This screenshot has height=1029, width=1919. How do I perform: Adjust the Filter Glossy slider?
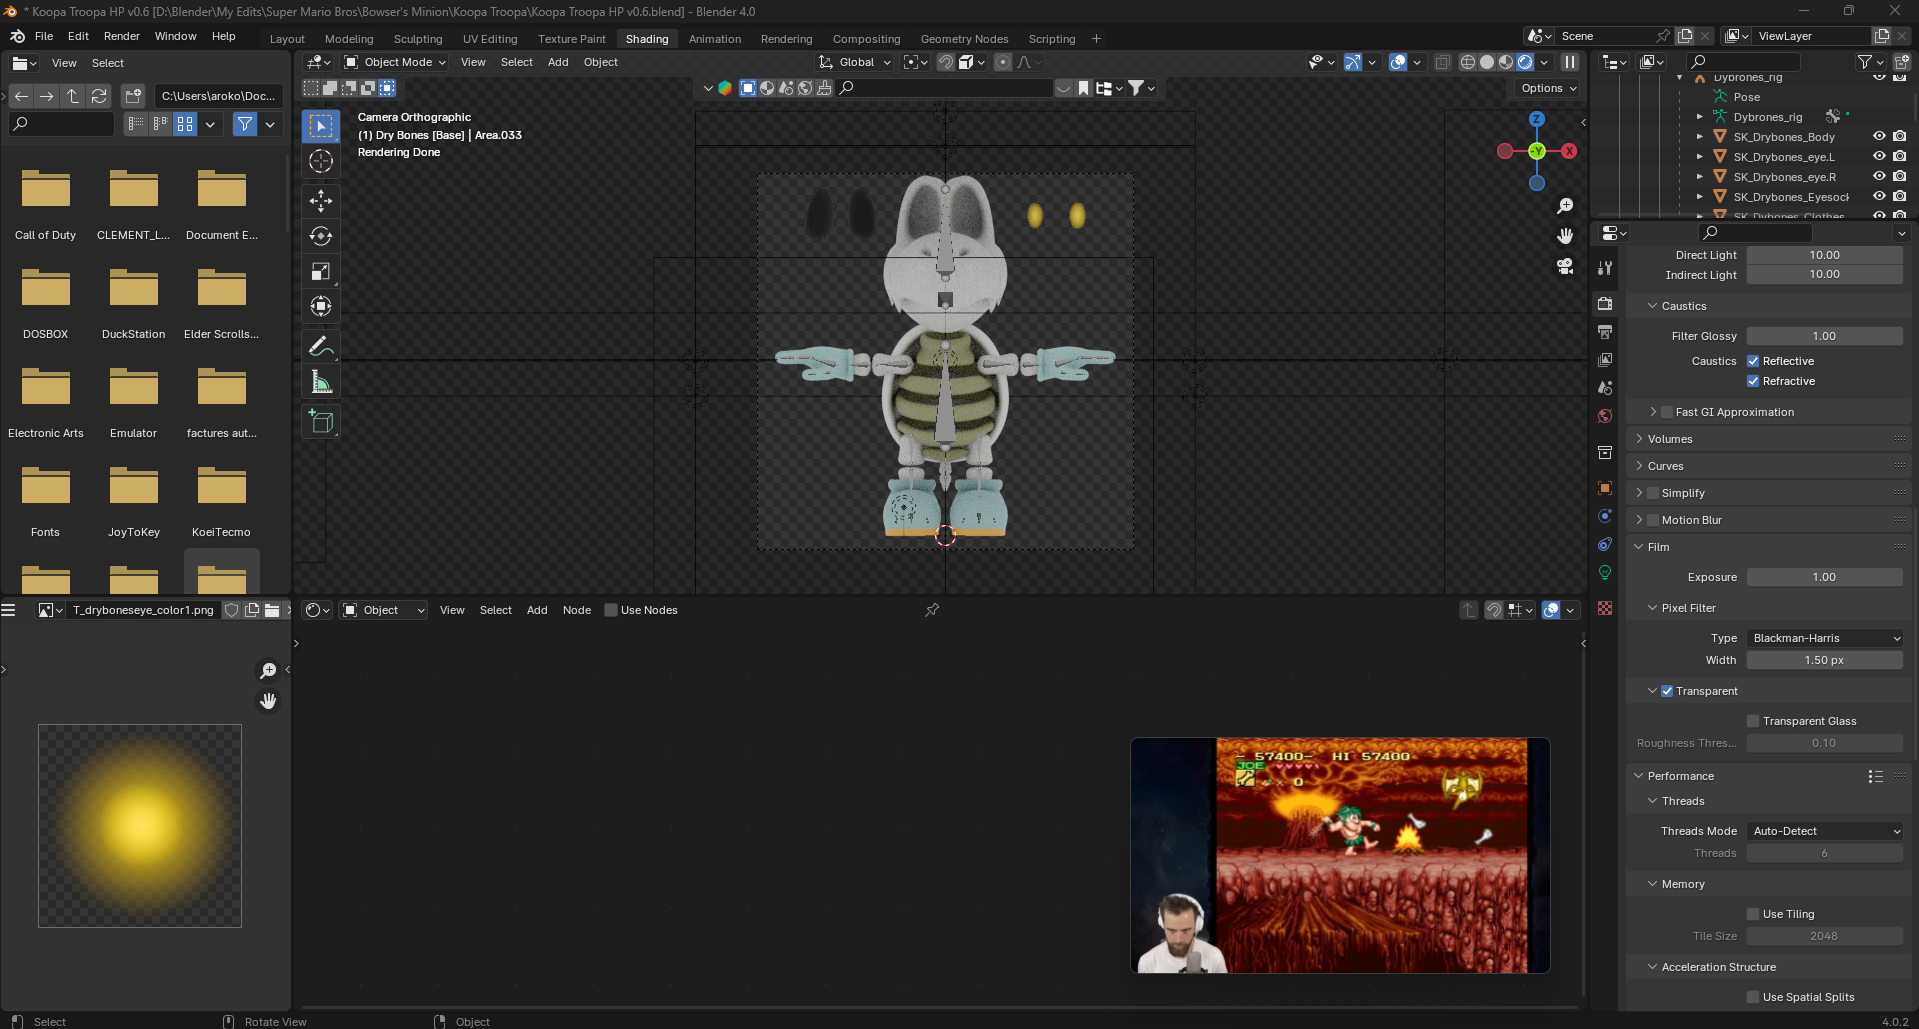[x=1825, y=336]
